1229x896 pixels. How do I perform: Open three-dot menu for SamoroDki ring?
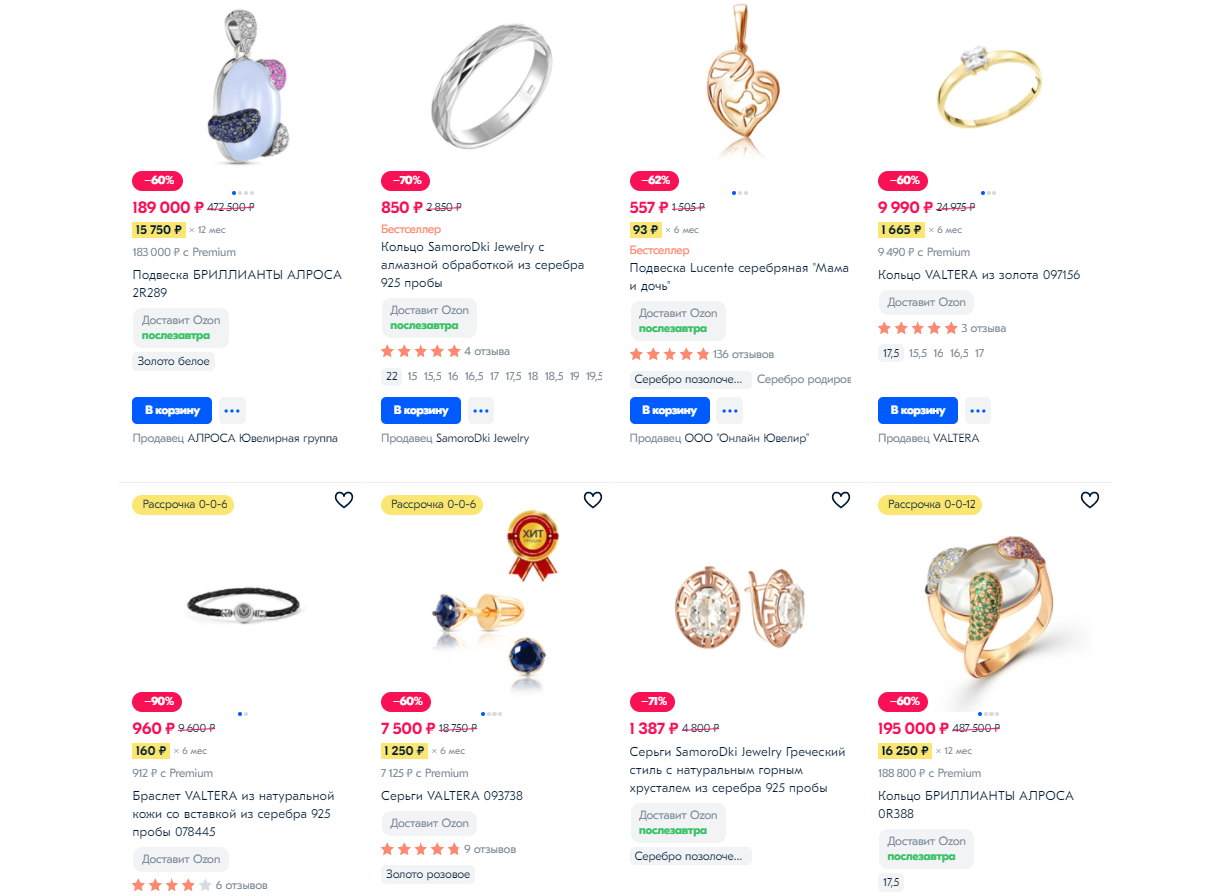point(481,410)
